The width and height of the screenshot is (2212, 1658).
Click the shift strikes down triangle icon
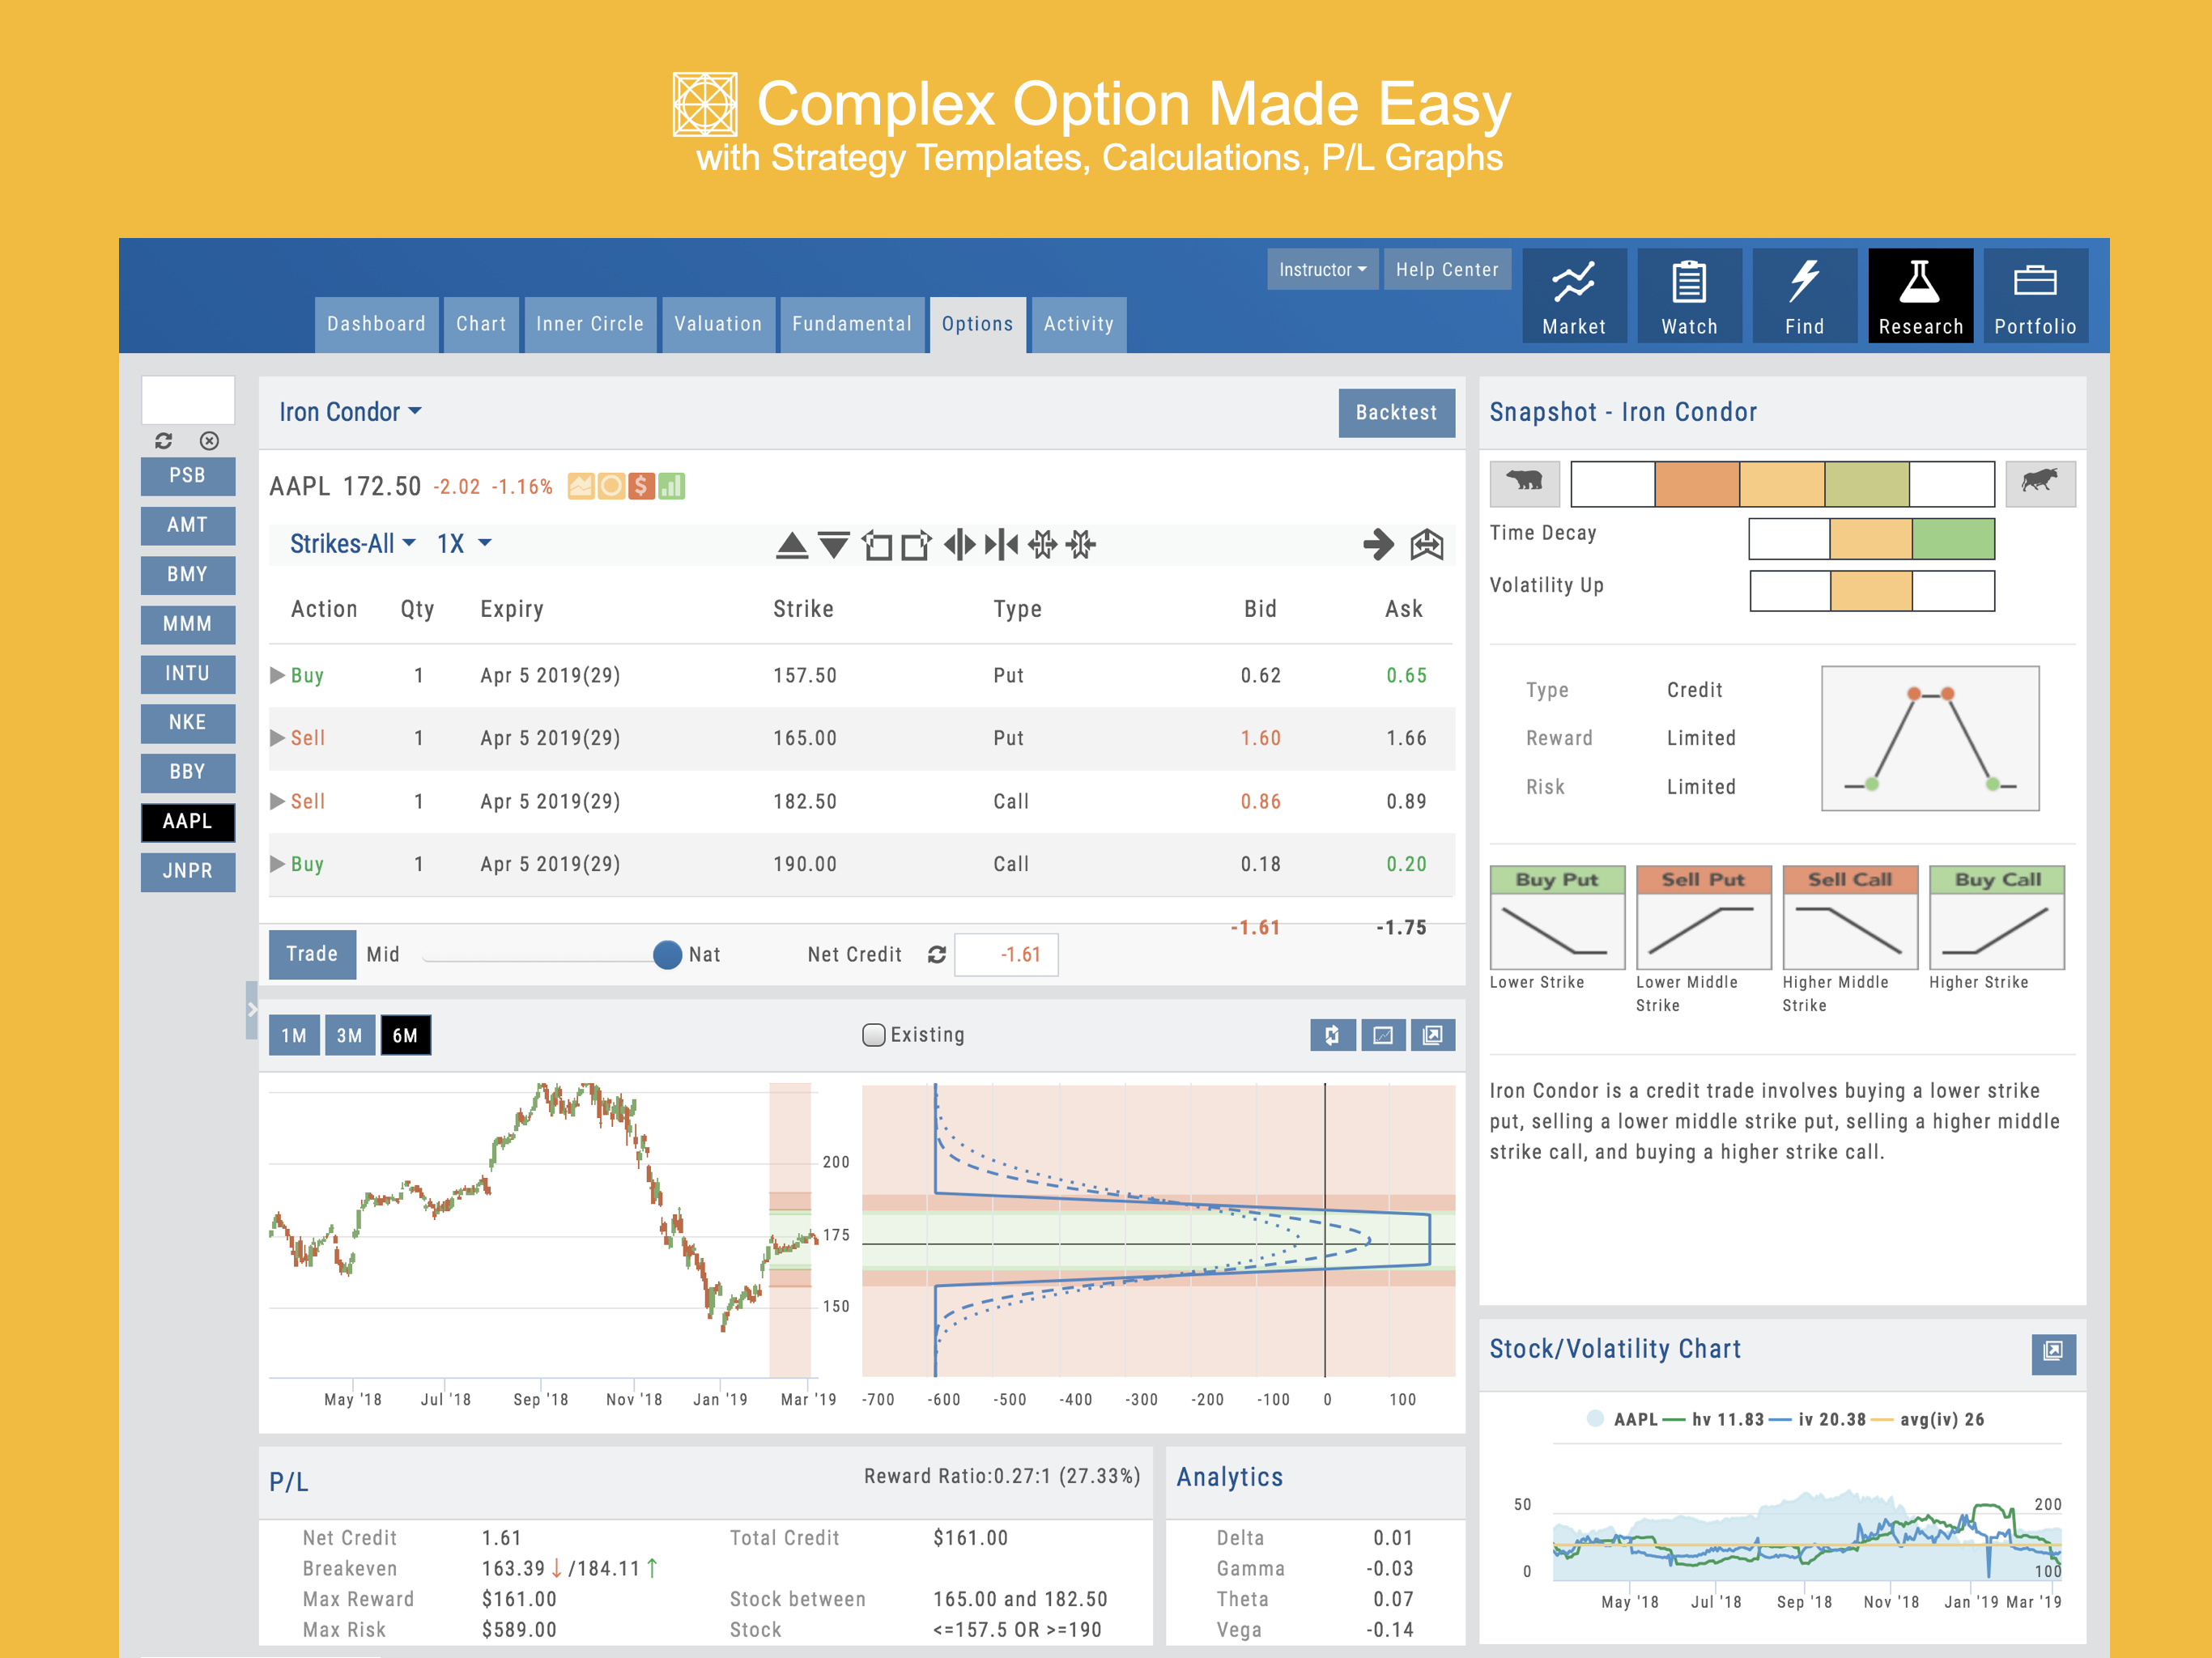833,545
